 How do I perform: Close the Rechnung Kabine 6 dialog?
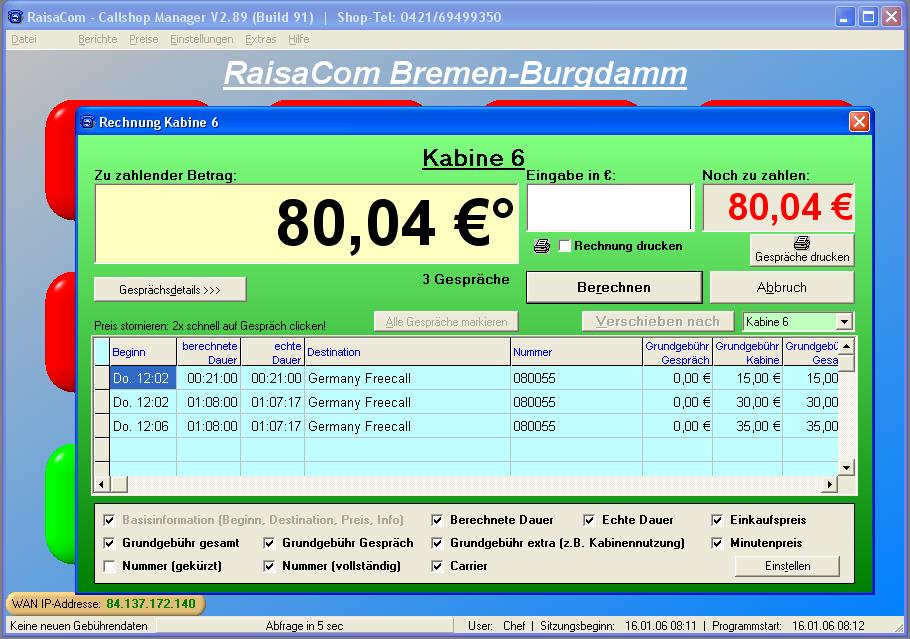pos(859,122)
